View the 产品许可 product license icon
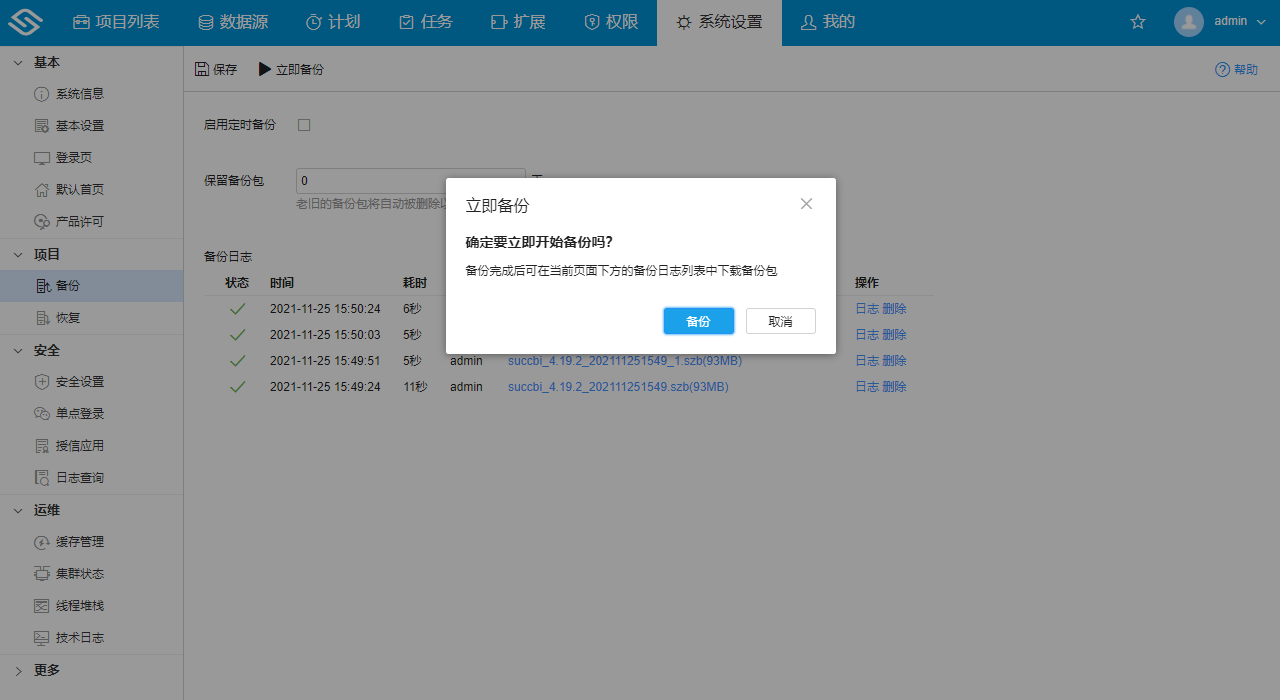This screenshot has height=700, width=1280. 39,221
